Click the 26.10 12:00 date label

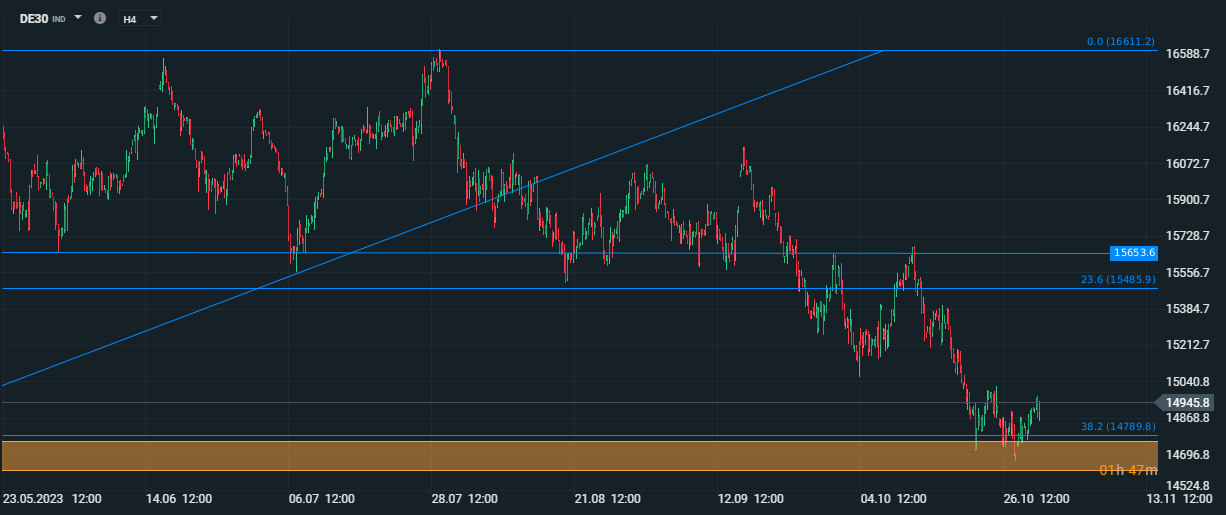pos(1038,498)
